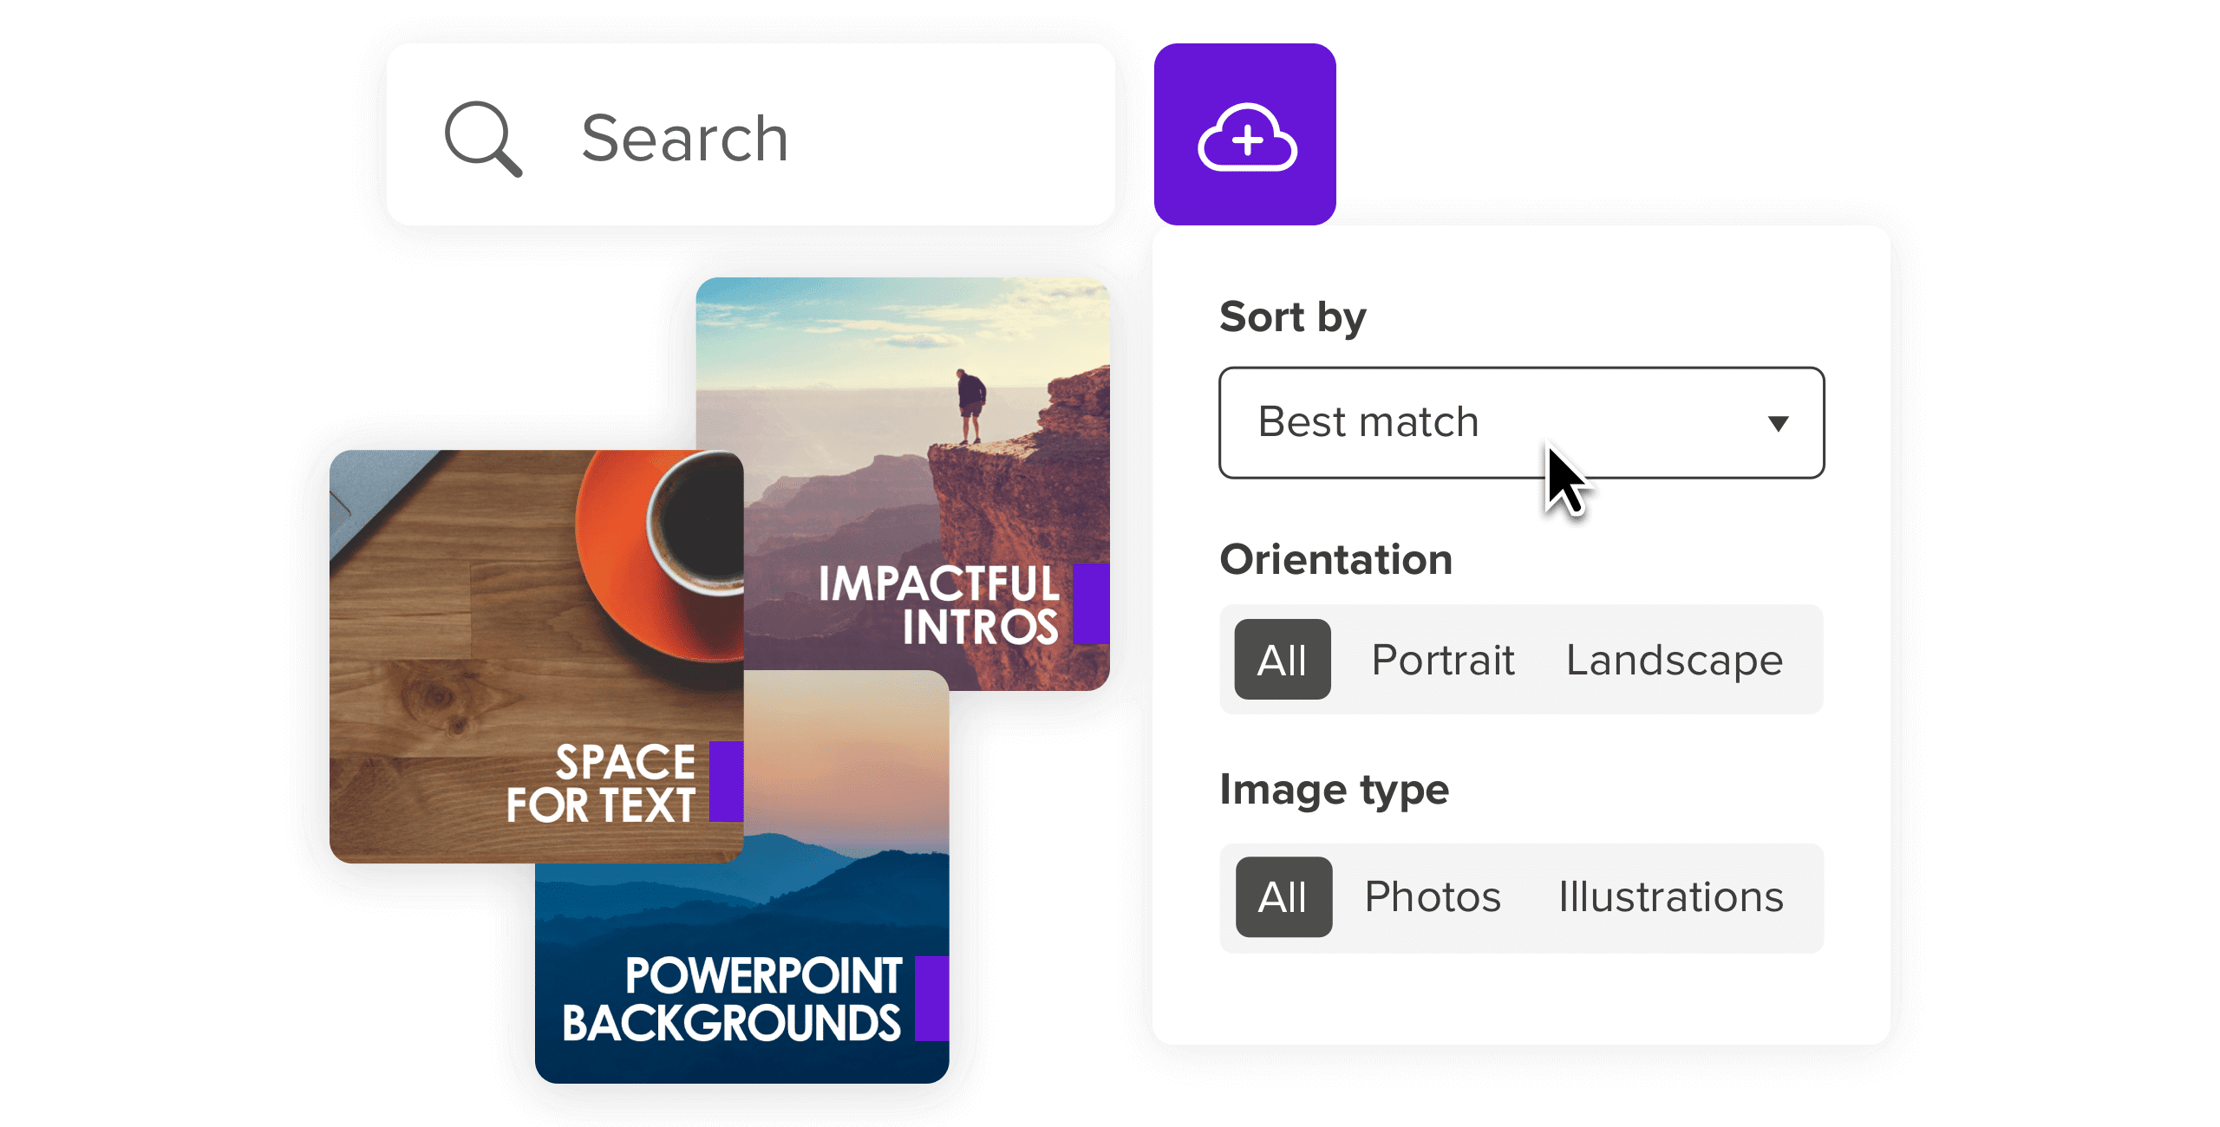Click the magnifying glass search icon
2220x1127 pixels.
484,137
